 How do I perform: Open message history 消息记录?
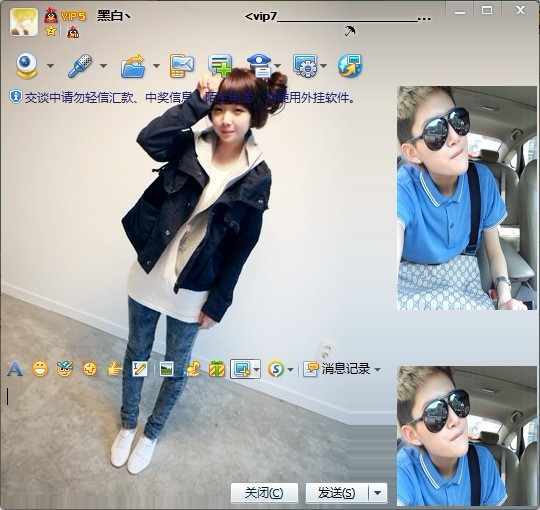click(336, 369)
